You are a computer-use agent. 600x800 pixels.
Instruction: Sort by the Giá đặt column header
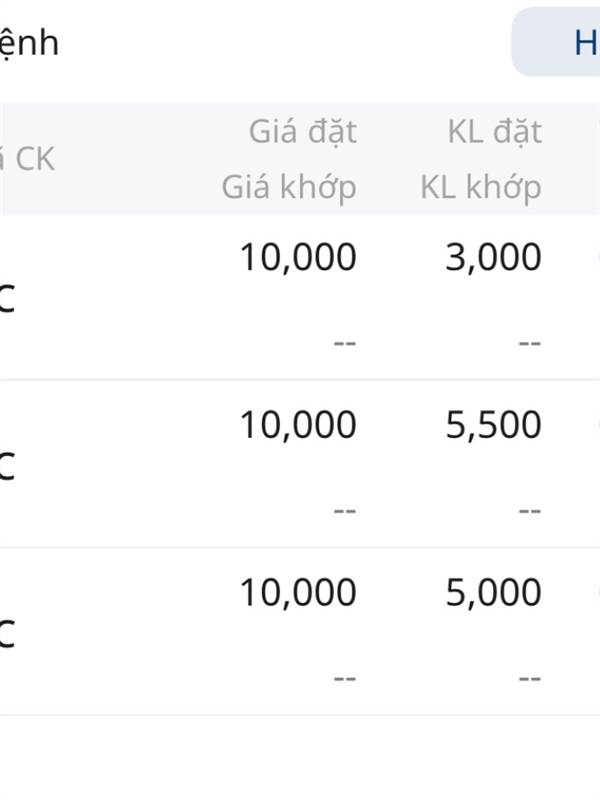pos(303,133)
